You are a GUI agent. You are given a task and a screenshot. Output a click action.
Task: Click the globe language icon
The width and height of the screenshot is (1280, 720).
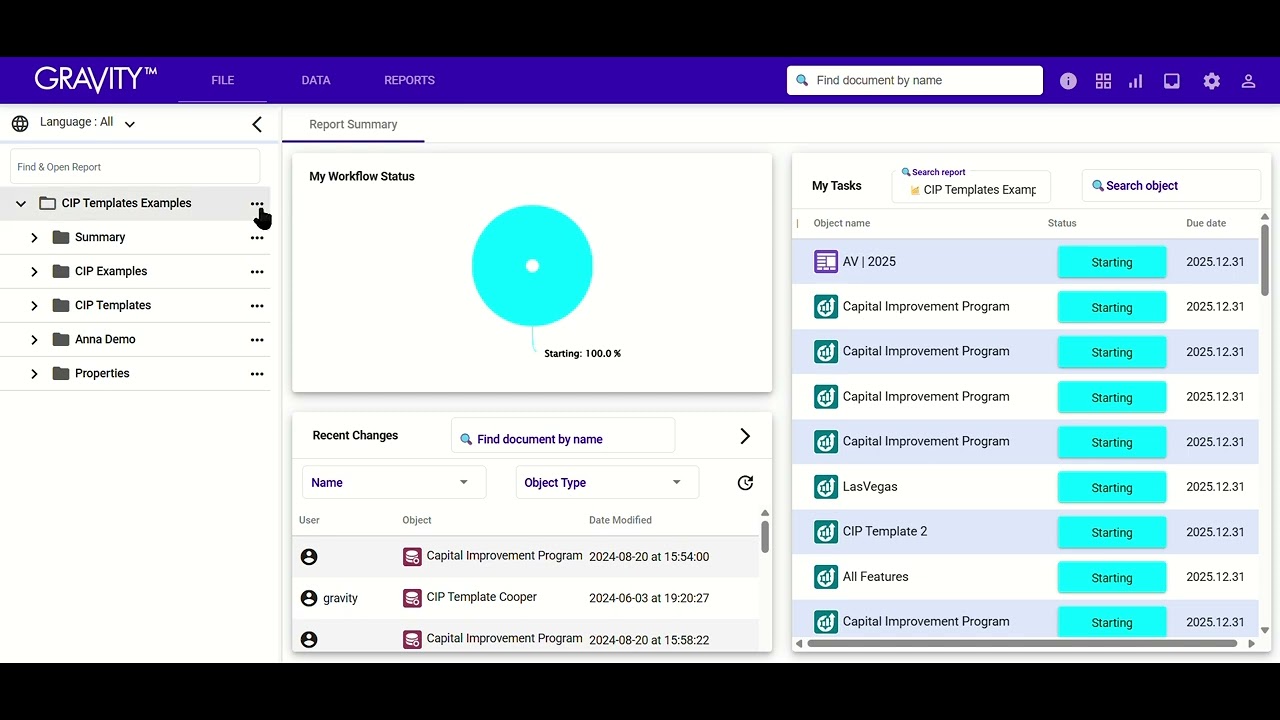pos(20,123)
